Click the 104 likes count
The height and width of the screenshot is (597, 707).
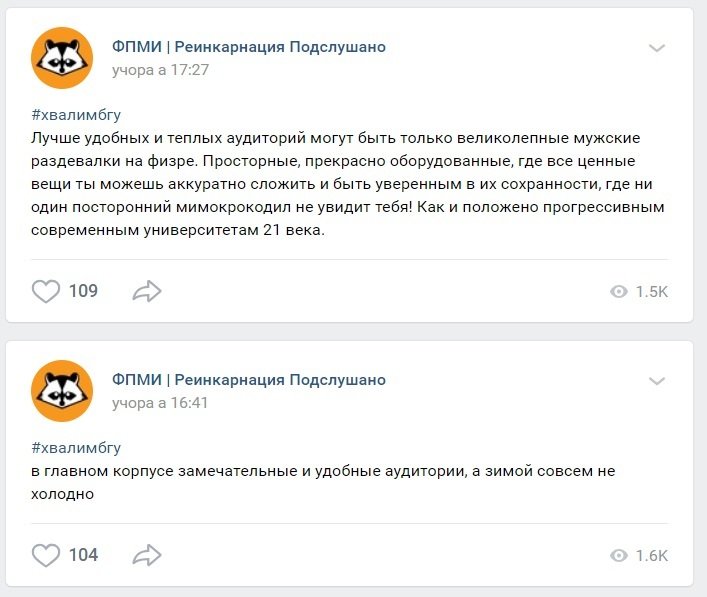(83, 554)
